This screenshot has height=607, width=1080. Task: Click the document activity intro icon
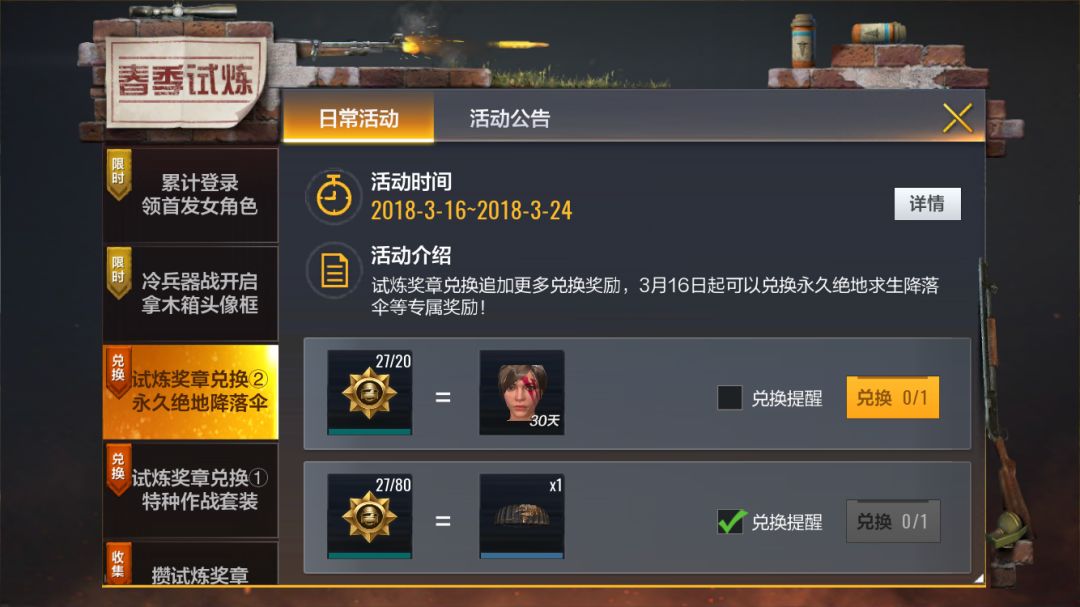[334, 271]
